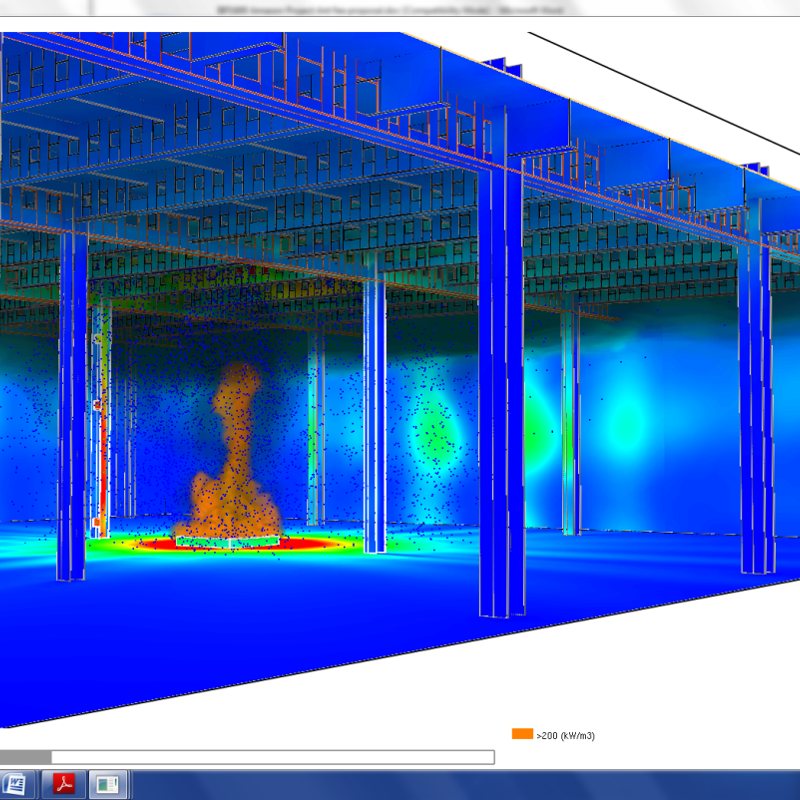Click the green hot spot on the back wall
This screenshot has height=800, width=800.
pos(434,433)
